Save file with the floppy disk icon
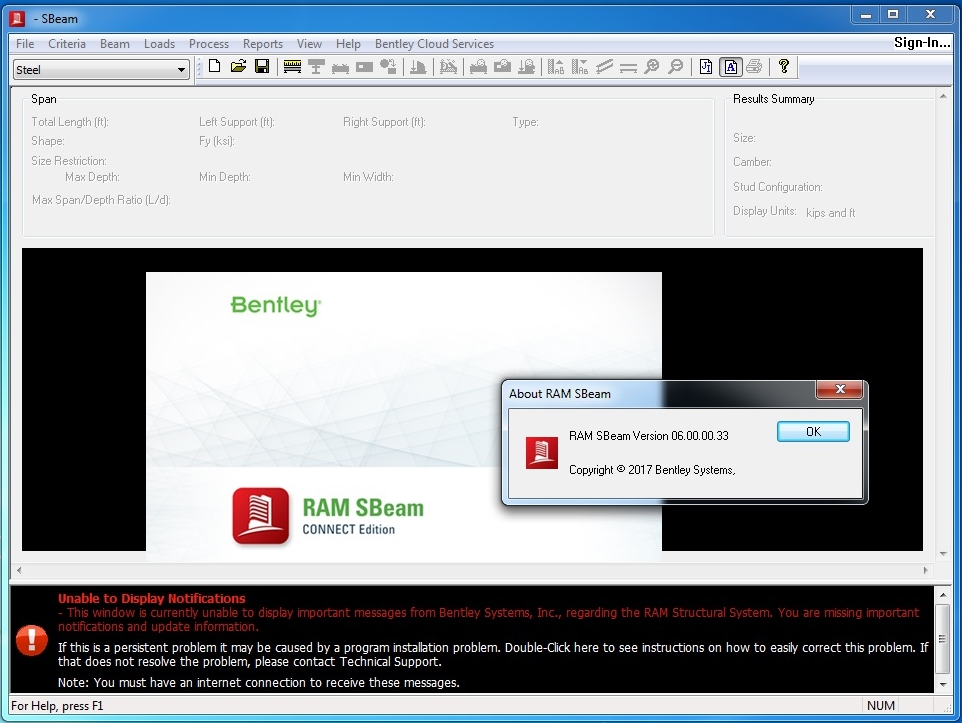This screenshot has height=723, width=962. pos(262,66)
